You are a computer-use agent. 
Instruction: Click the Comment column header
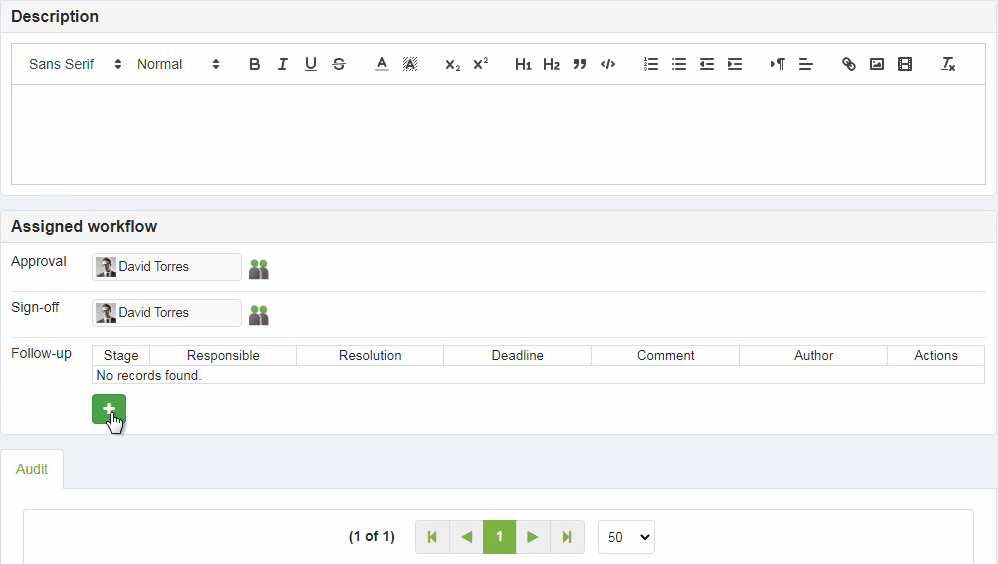point(666,355)
